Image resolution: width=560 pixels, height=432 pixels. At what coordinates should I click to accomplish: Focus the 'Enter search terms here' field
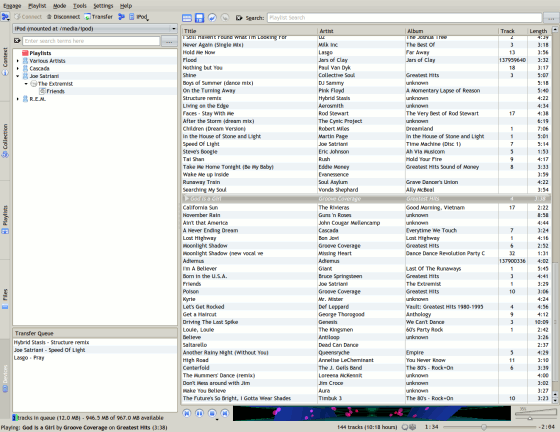[91, 41]
